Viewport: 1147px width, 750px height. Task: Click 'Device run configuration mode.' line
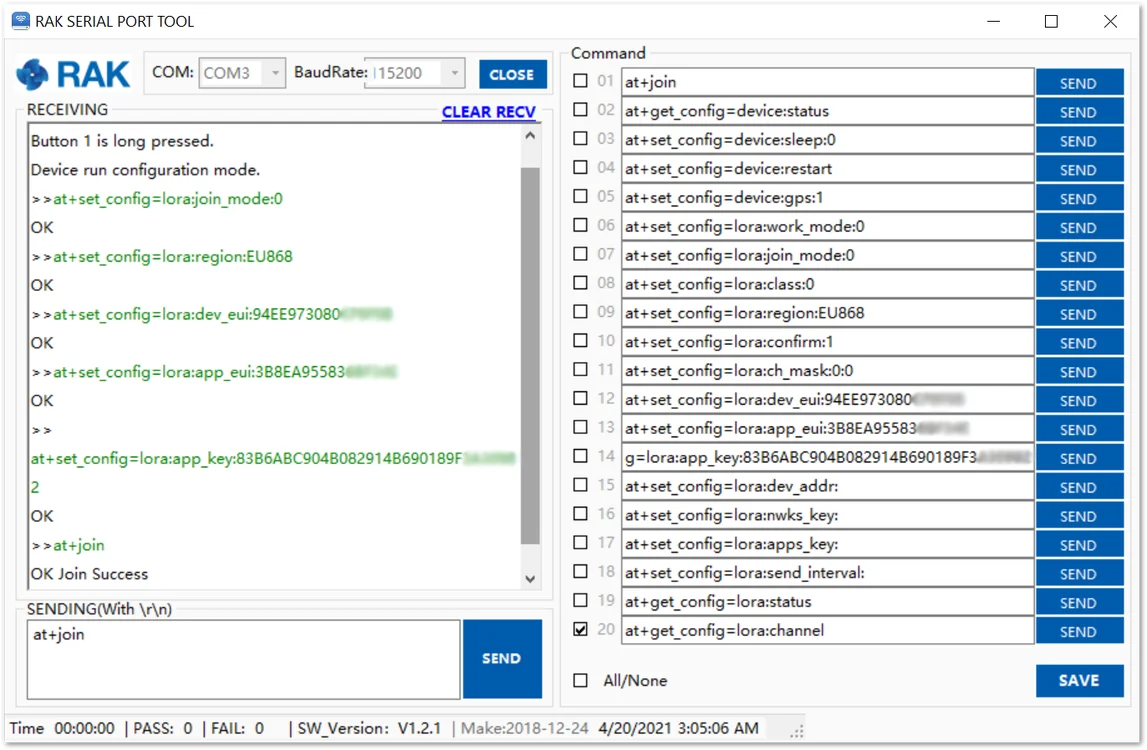[x=146, y=170]
